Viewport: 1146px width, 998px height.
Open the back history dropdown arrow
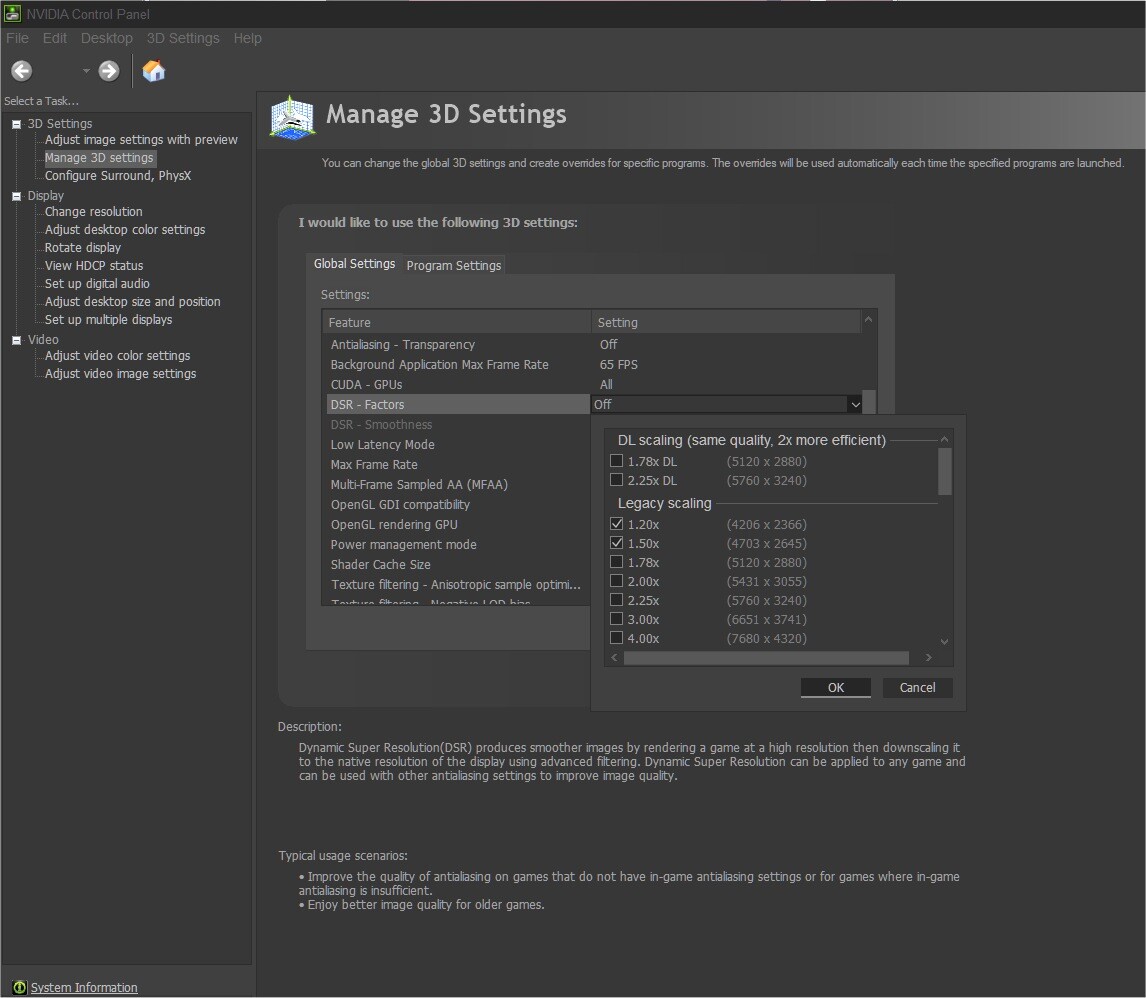[86, 71]
